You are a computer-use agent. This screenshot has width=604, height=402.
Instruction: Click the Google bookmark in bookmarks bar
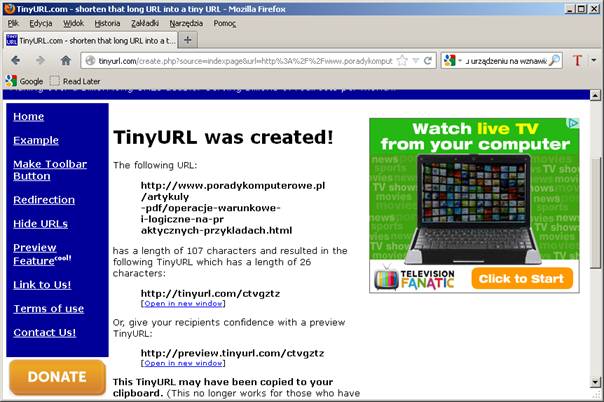coord(24,81)
